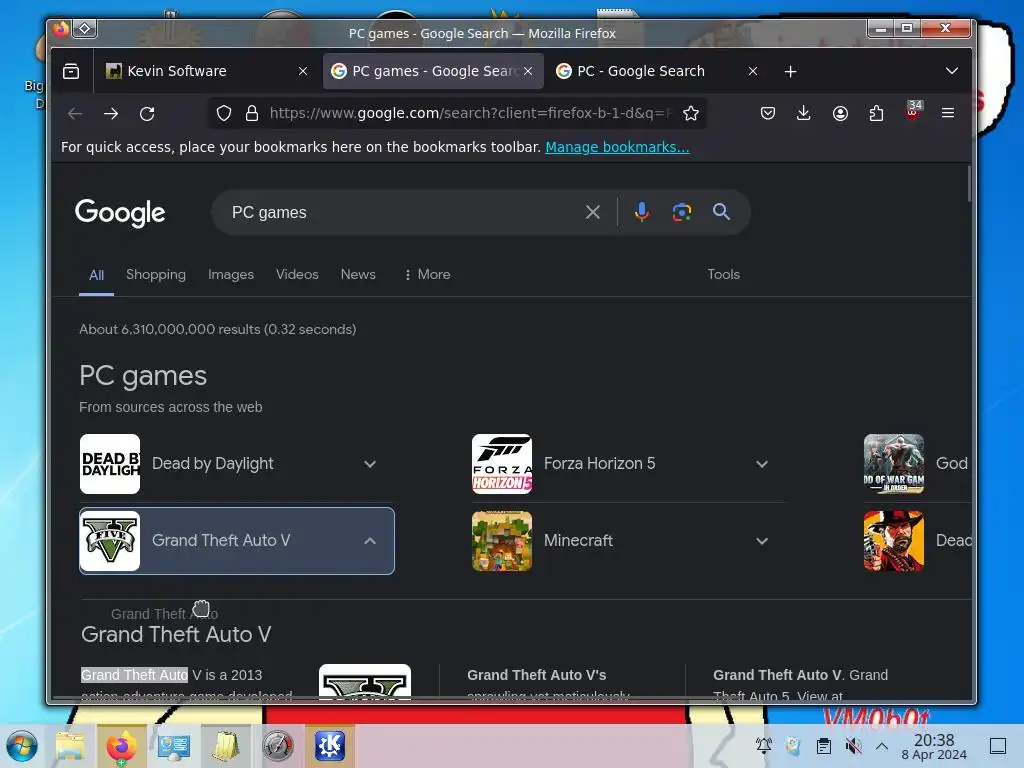Expand the Dead by Daylight entry
Image resolution: width=1024 pixels, height=768 pixels.
(x=370, y=464)
